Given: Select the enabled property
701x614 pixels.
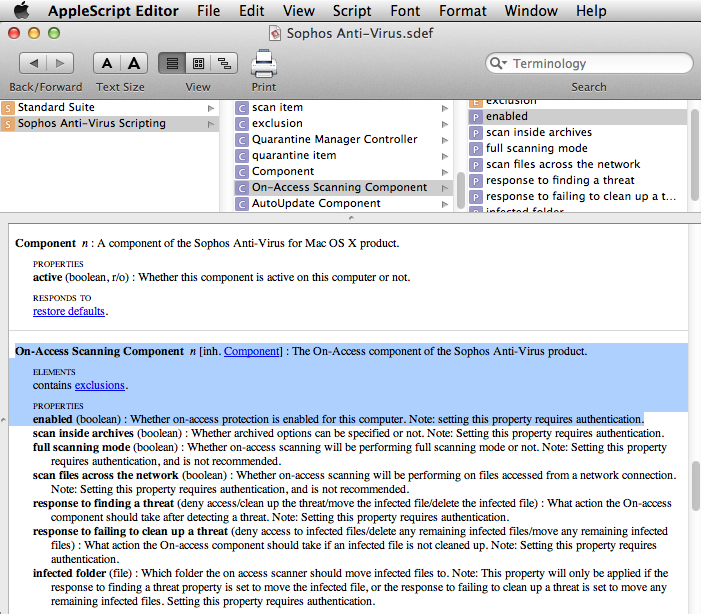Looking at the screenshot, I should (x=577, y=116).
